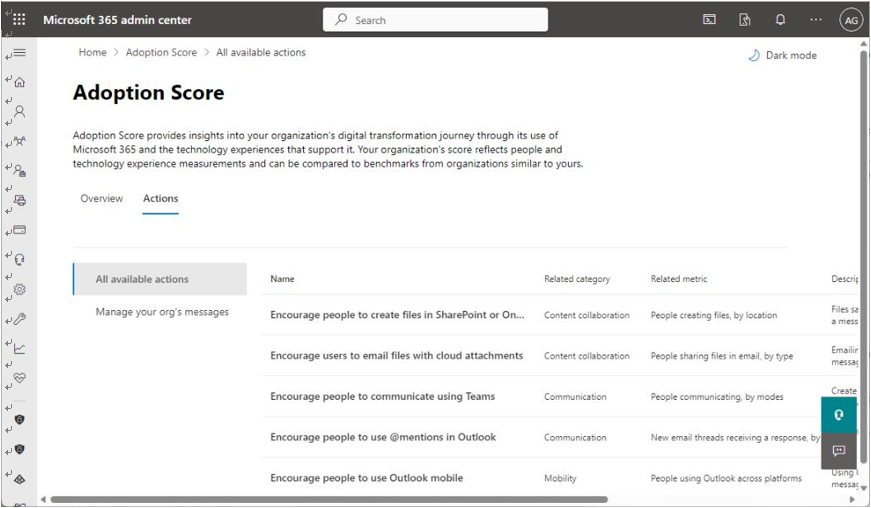Select All available actions in side list
Image resolution: width=871 pixels, height=508 pixels.
[160, 279]
